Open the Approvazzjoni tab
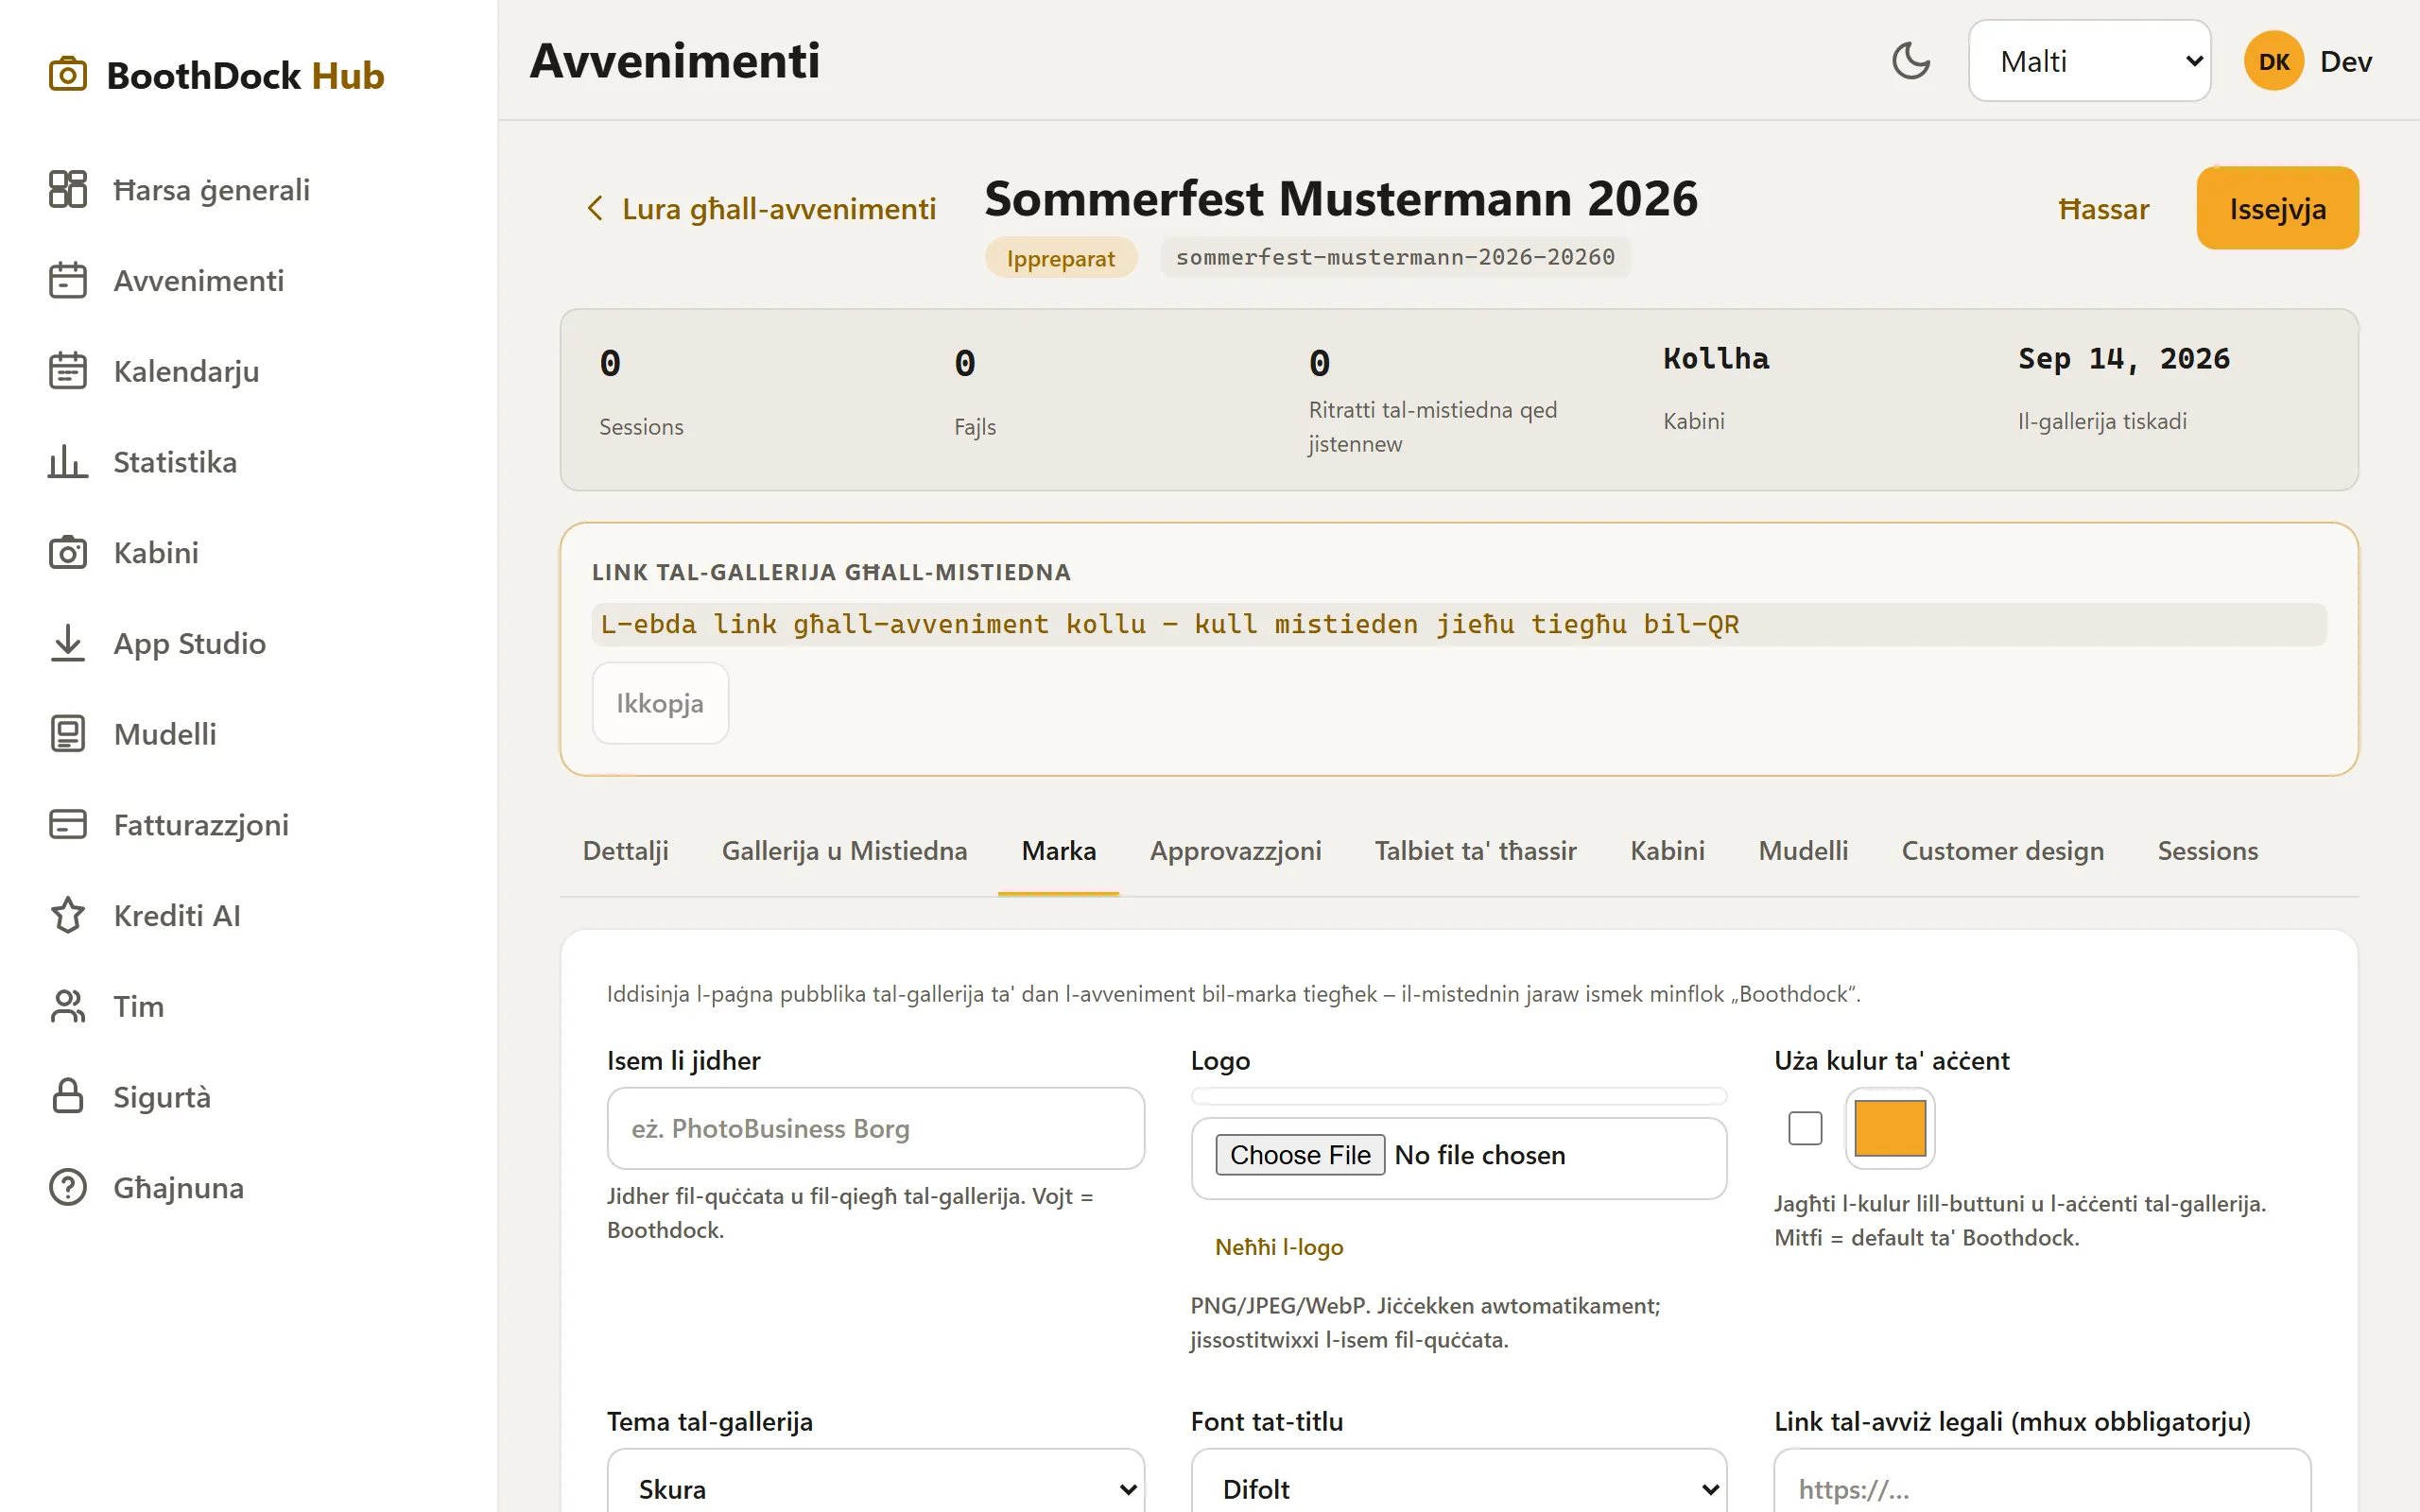The image size is (2420, 1512). point(1235,851)
